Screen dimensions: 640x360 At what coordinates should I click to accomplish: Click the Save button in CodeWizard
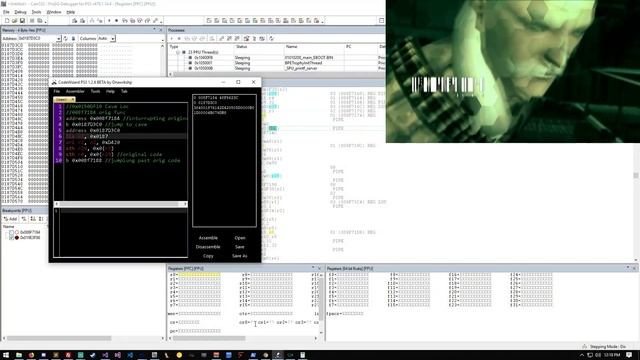click(x=240, y=247)
